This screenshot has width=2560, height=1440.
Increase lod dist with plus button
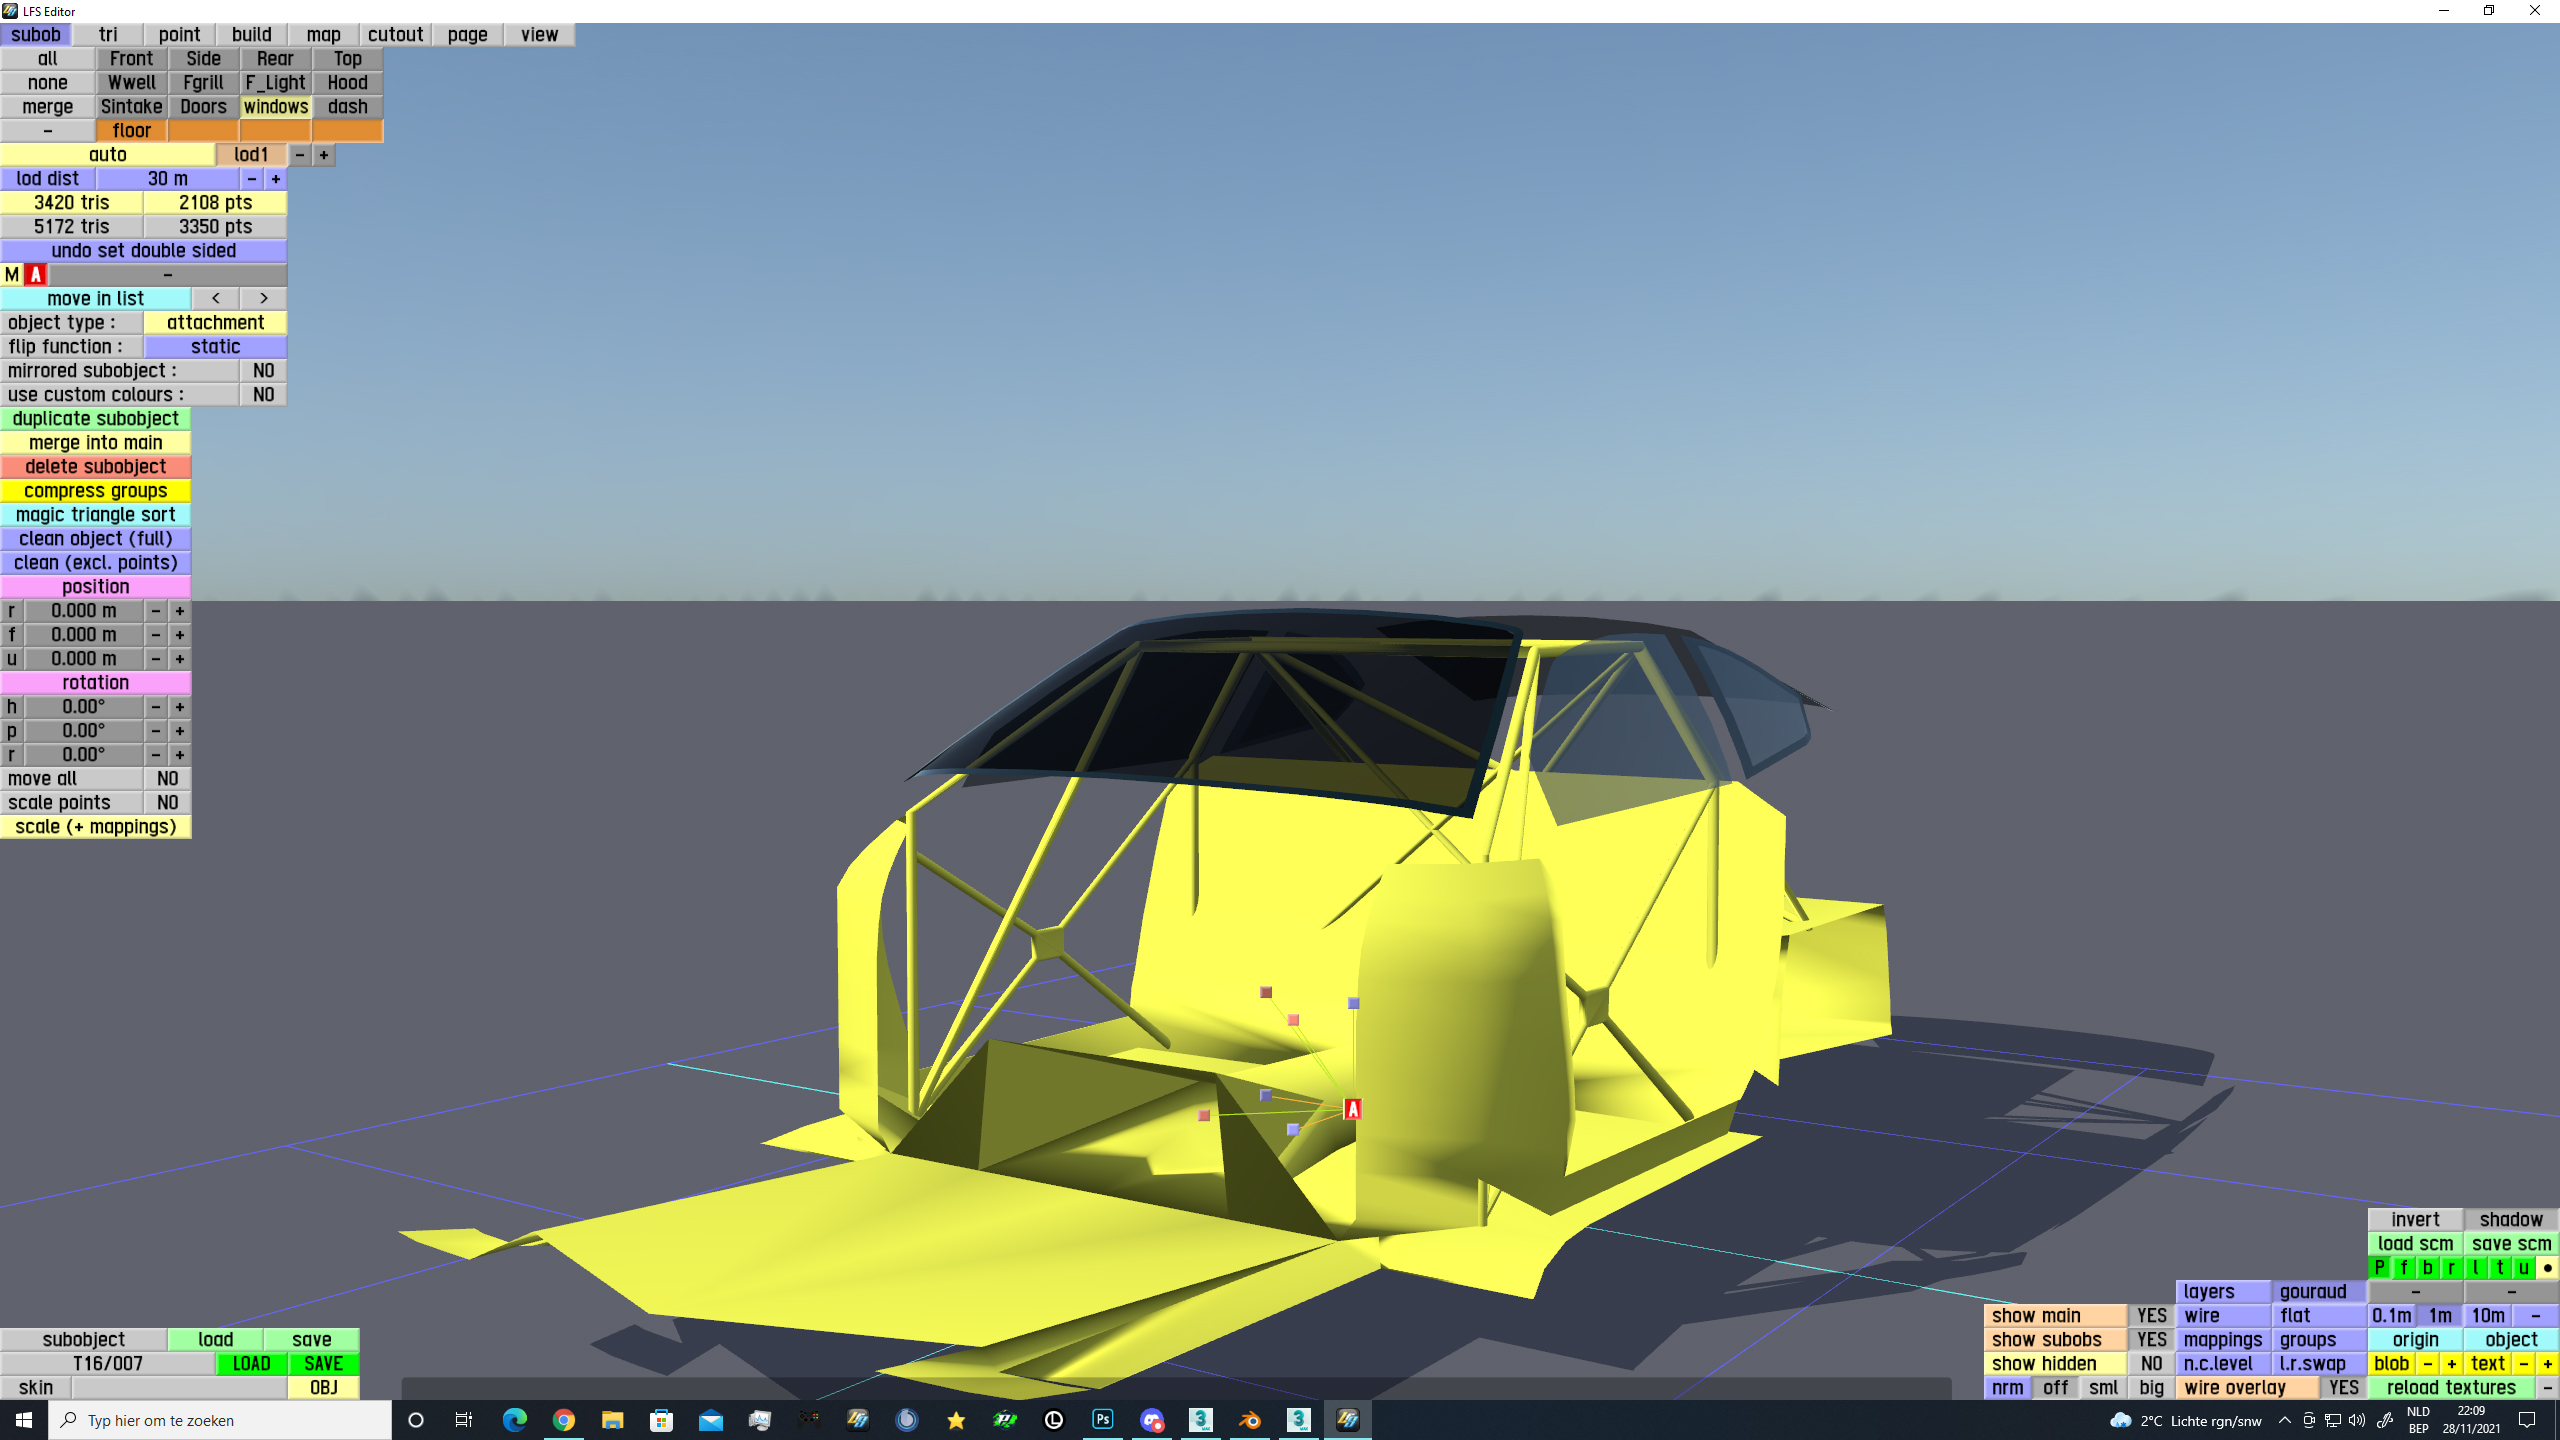coord(275,178)
